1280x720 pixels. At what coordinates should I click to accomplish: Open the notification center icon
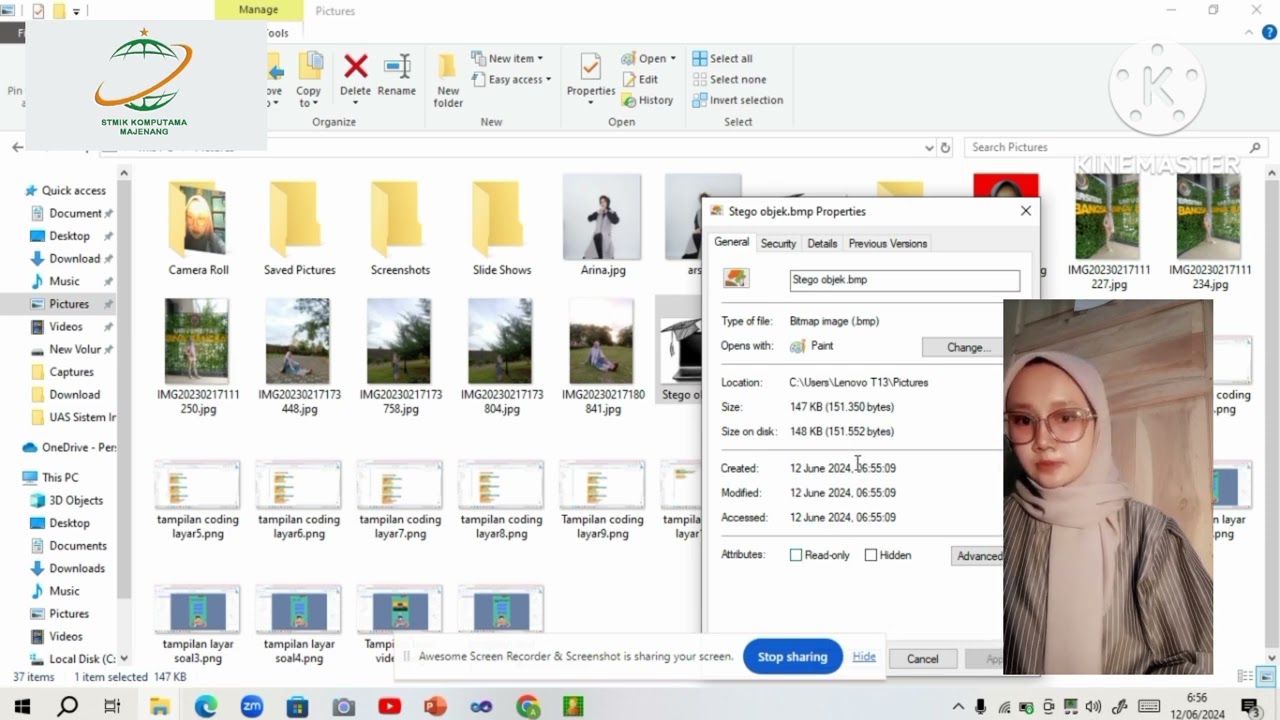[1250, 707]
